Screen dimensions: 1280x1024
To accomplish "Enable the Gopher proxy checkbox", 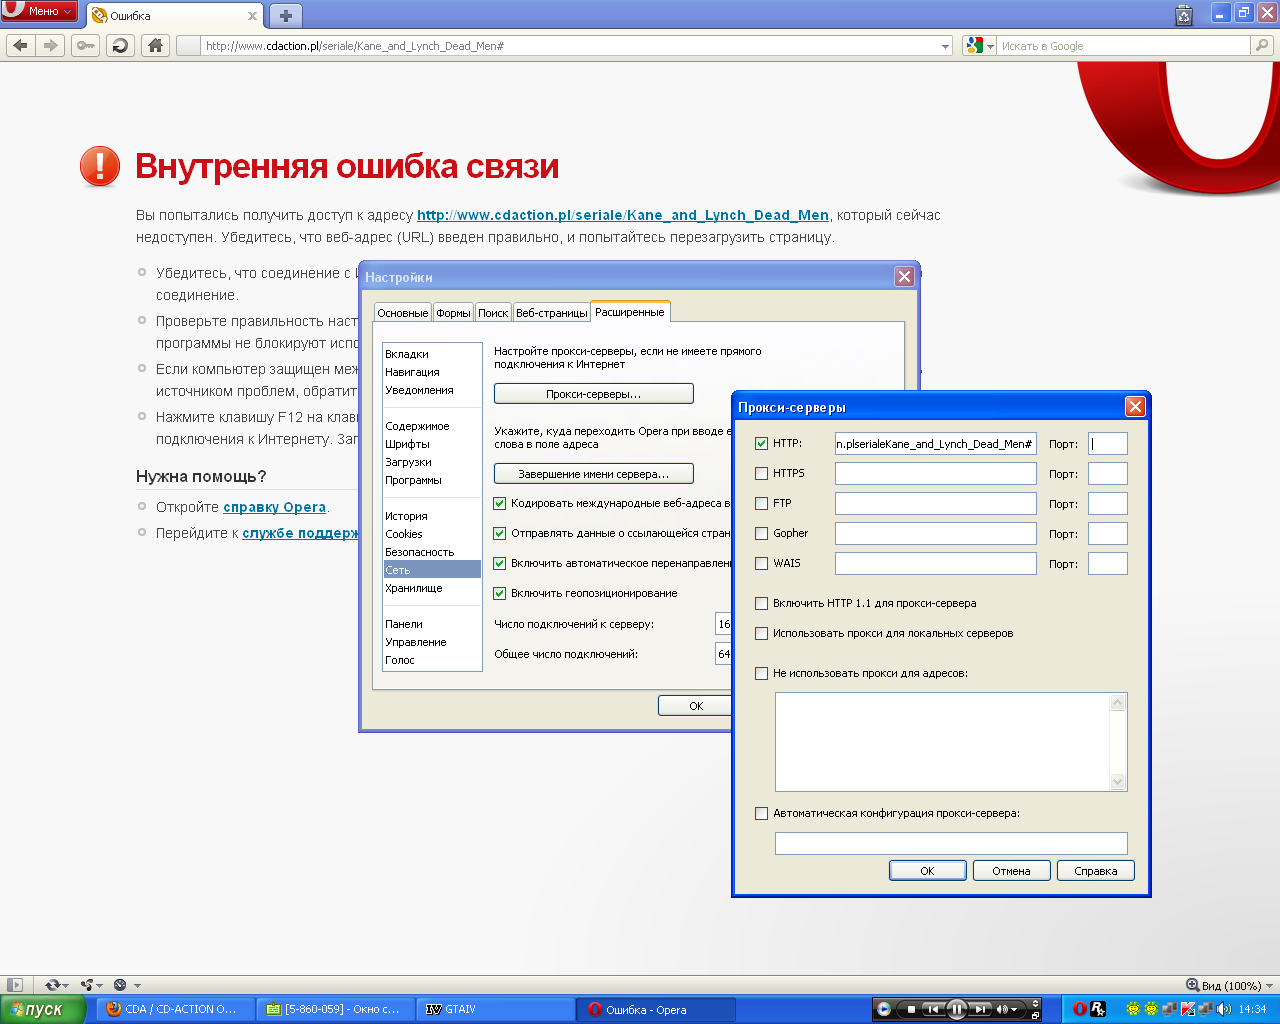I will click(762, 533).
